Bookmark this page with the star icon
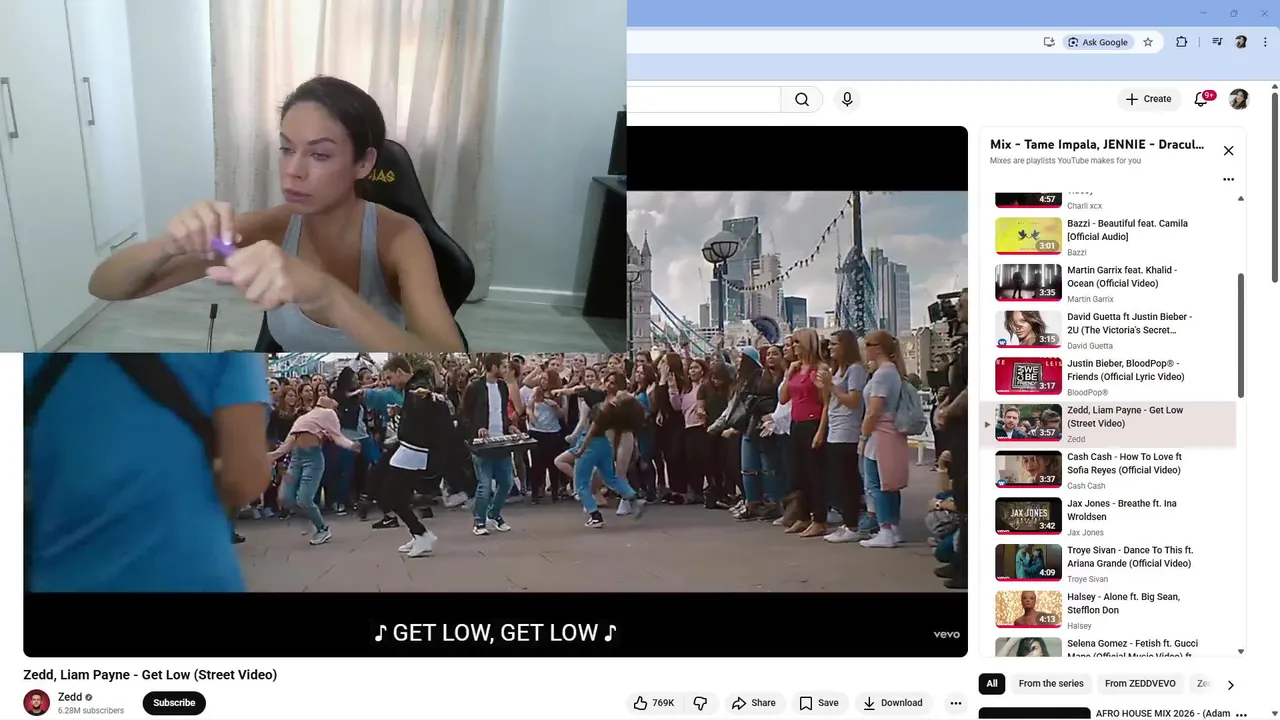This screenshot has height=720, width=1280. (1148, 42)
